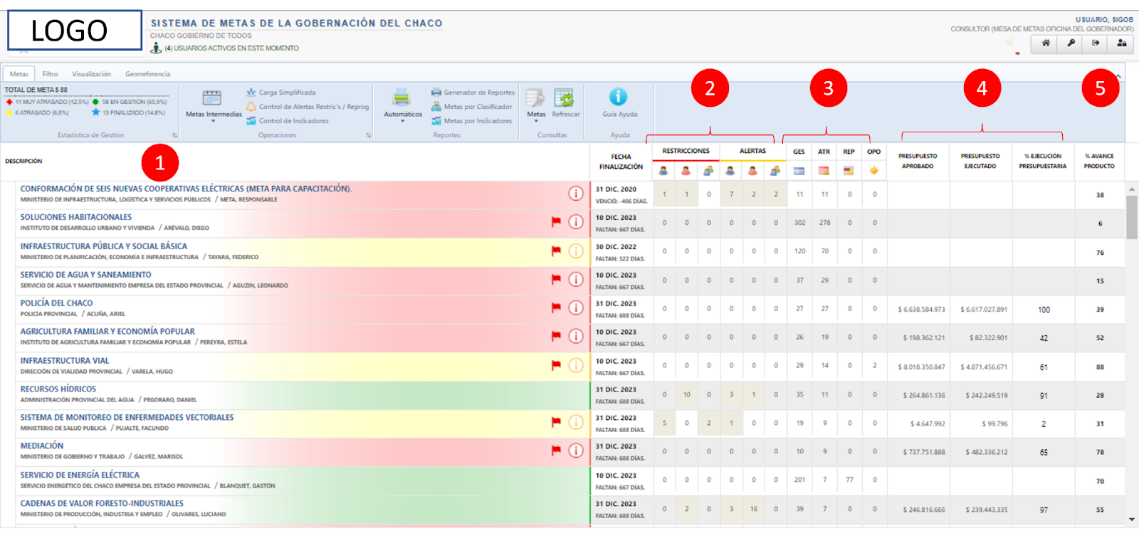Open RECURSOS HÍDRICOS meta link
The image size is (1139, 541).
click(58, 389)
